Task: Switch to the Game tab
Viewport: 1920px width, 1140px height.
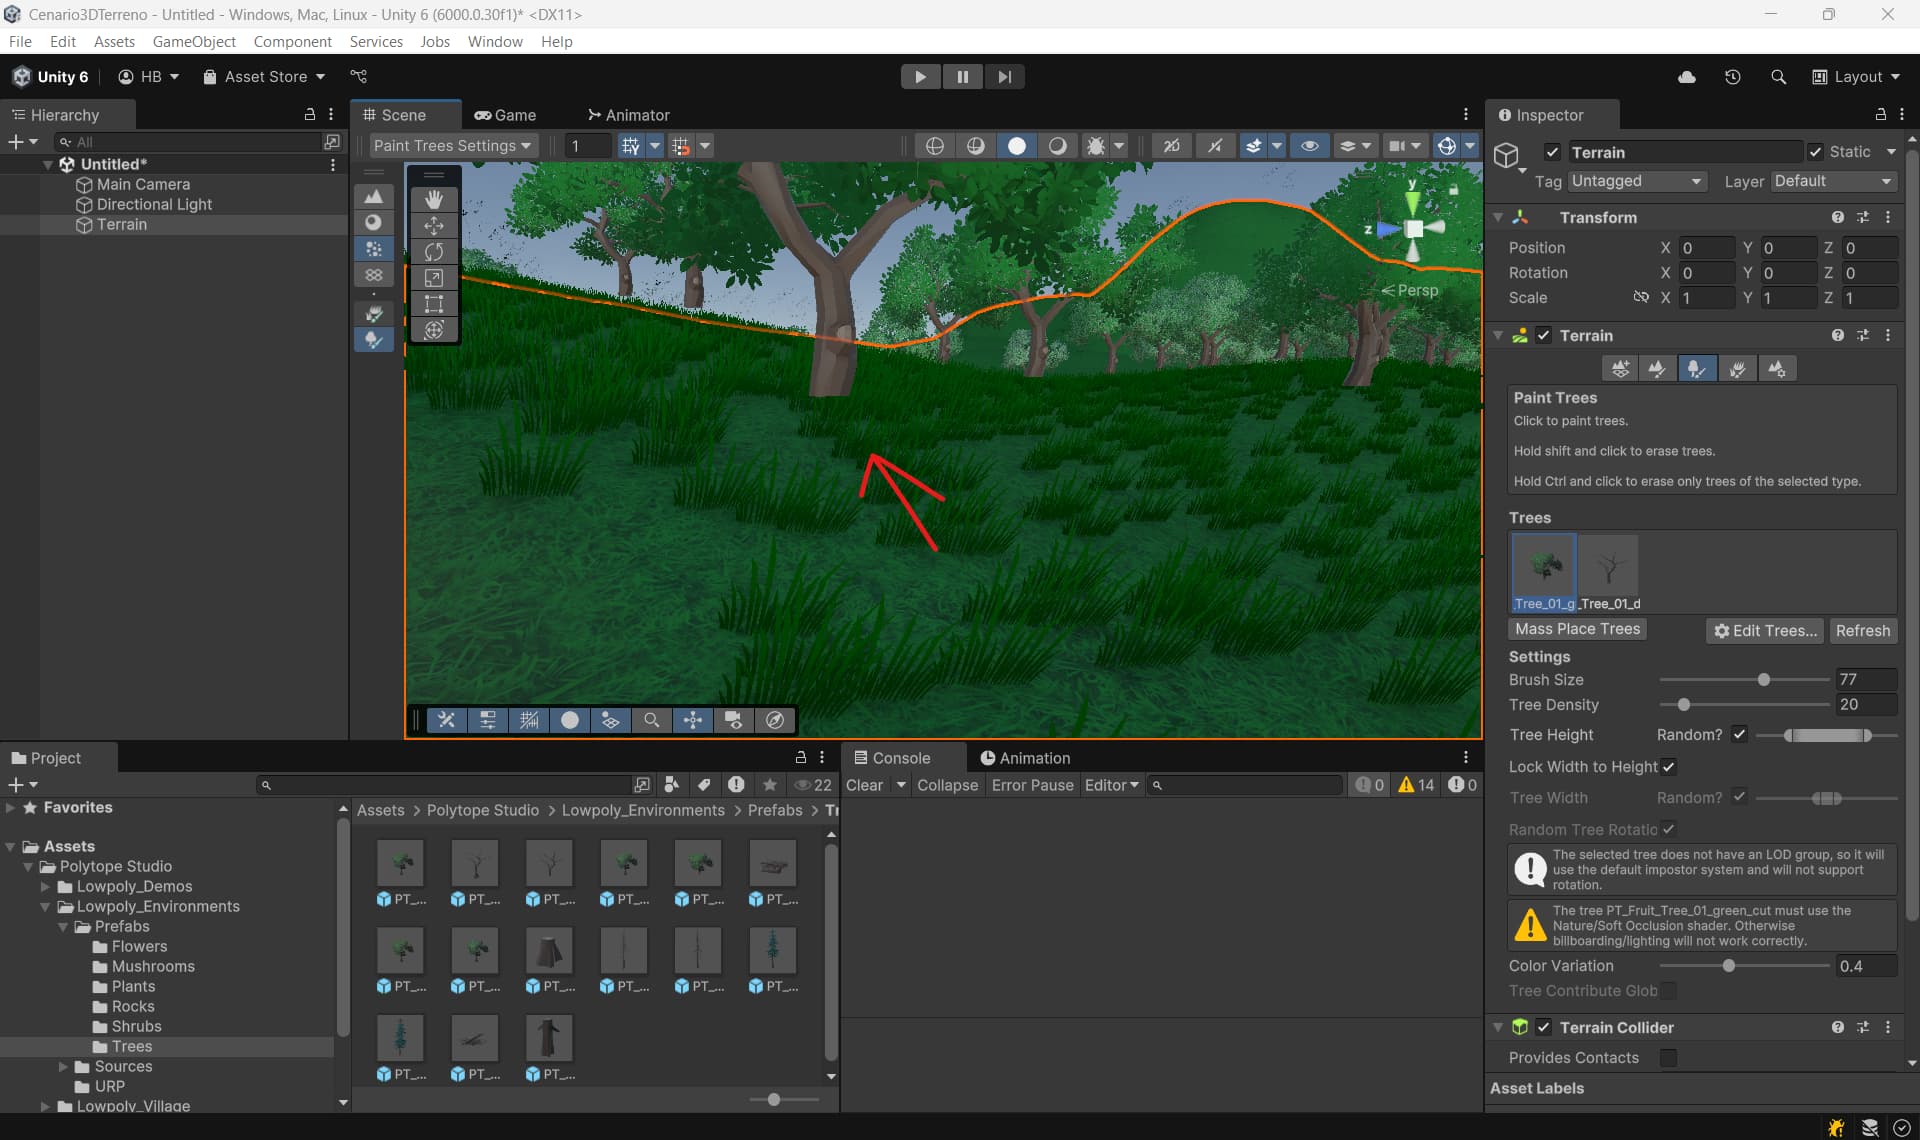Action: (x=505, y=115)
